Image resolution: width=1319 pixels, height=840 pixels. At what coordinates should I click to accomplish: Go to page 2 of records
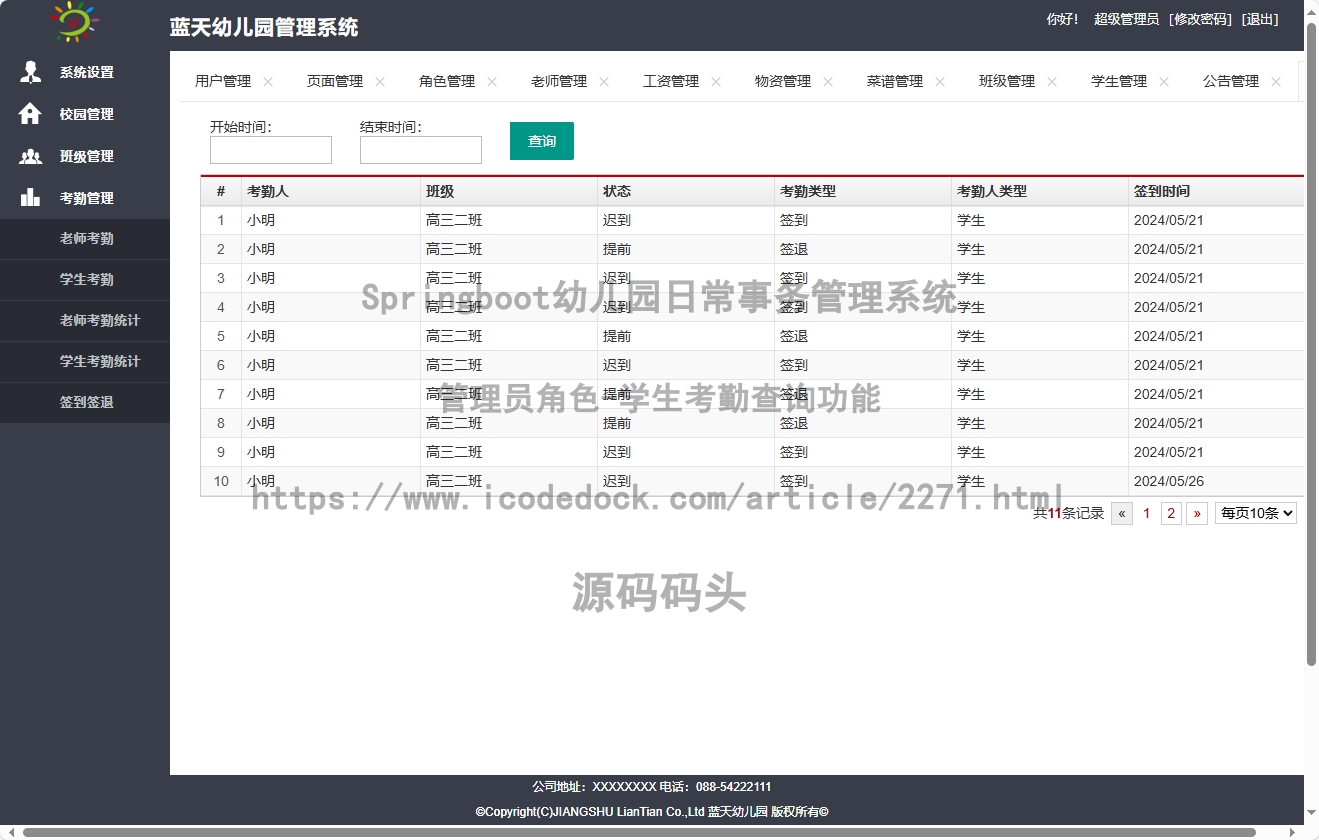click(1171, 514)
